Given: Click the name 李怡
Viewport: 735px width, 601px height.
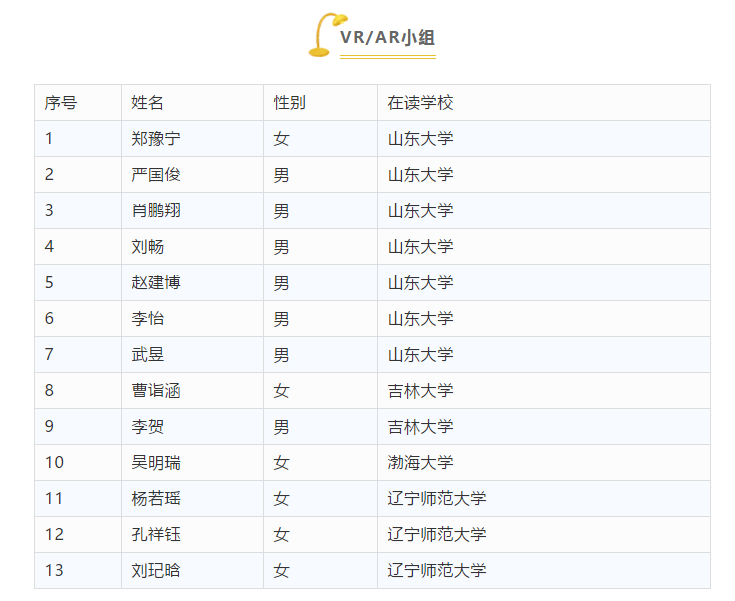Looking at the screenshot, I should click(x=148, y=319).
